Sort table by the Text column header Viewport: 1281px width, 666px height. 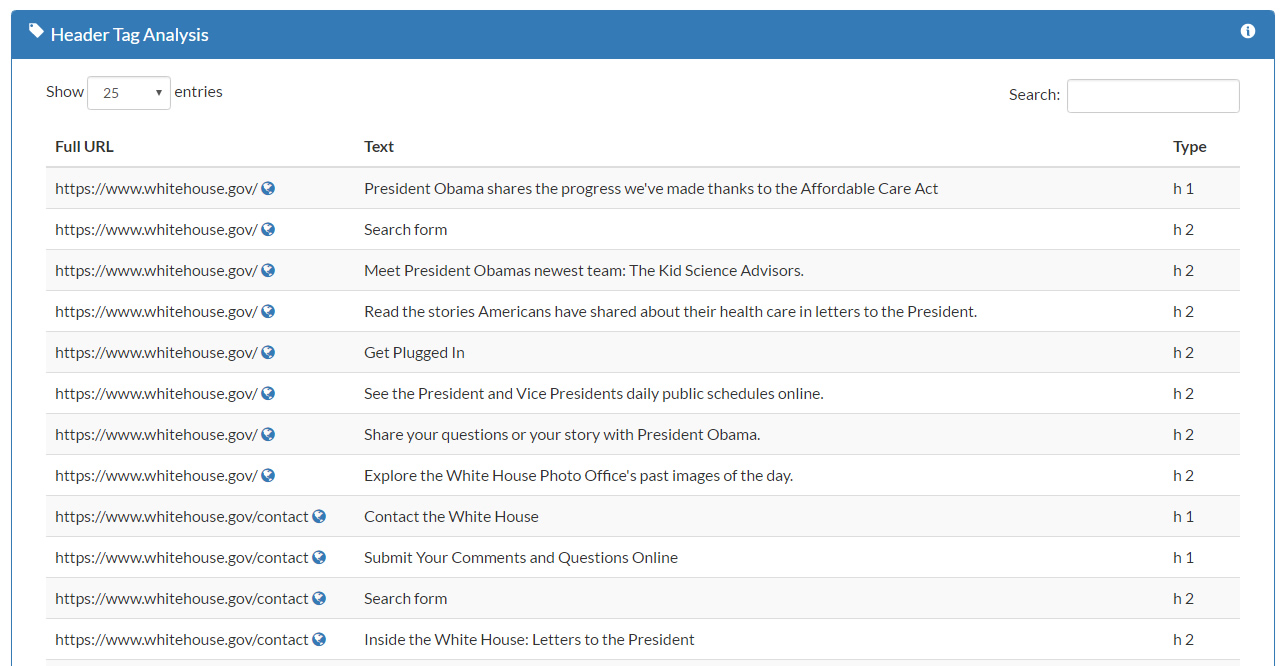pos(379,146)
